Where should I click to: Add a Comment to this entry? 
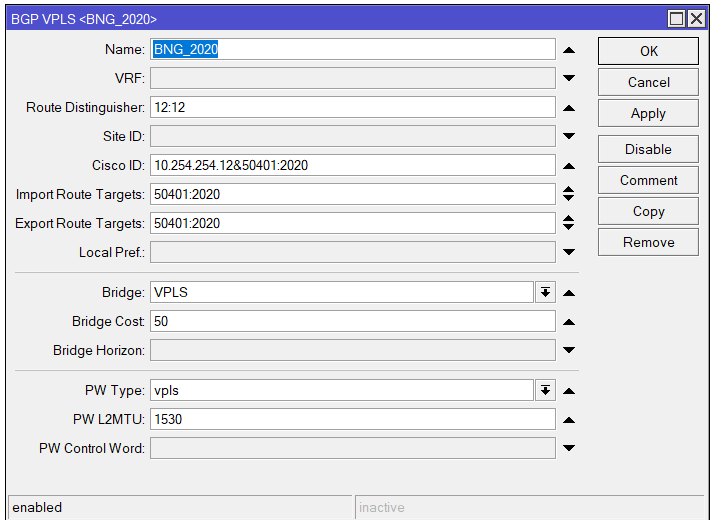pos(648,180)
